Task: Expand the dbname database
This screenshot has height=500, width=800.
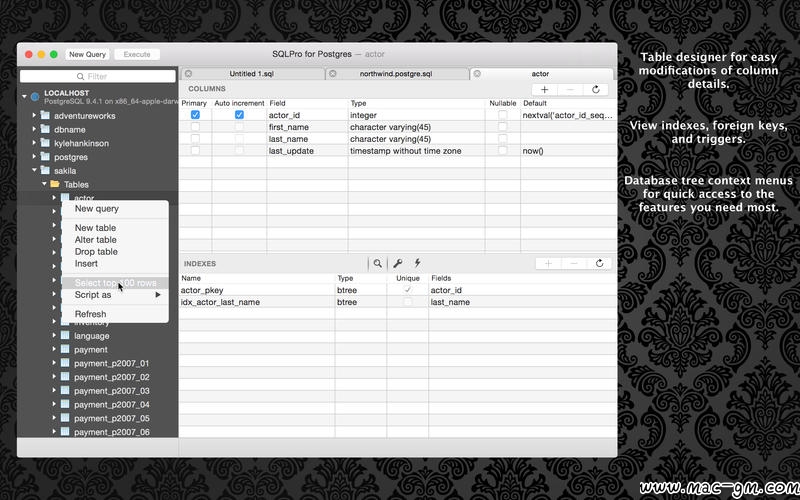Action: [x=34, y=129]
